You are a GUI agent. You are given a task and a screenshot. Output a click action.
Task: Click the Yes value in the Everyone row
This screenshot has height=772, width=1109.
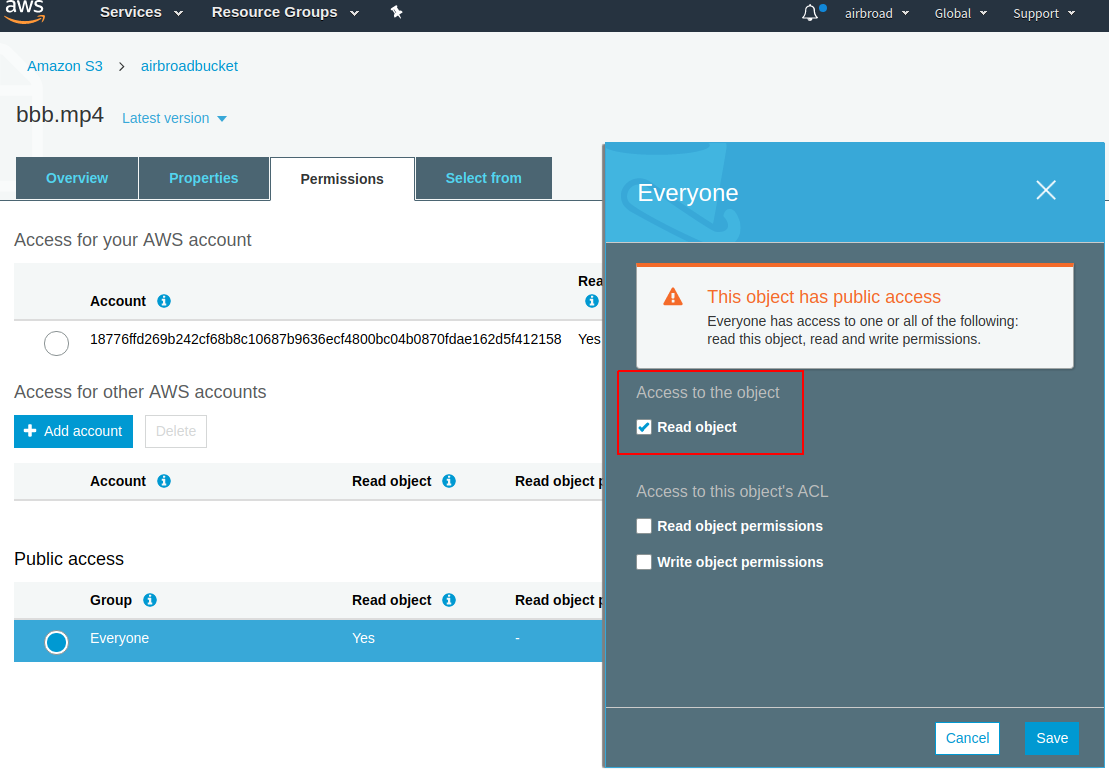[x=364, y=638]
